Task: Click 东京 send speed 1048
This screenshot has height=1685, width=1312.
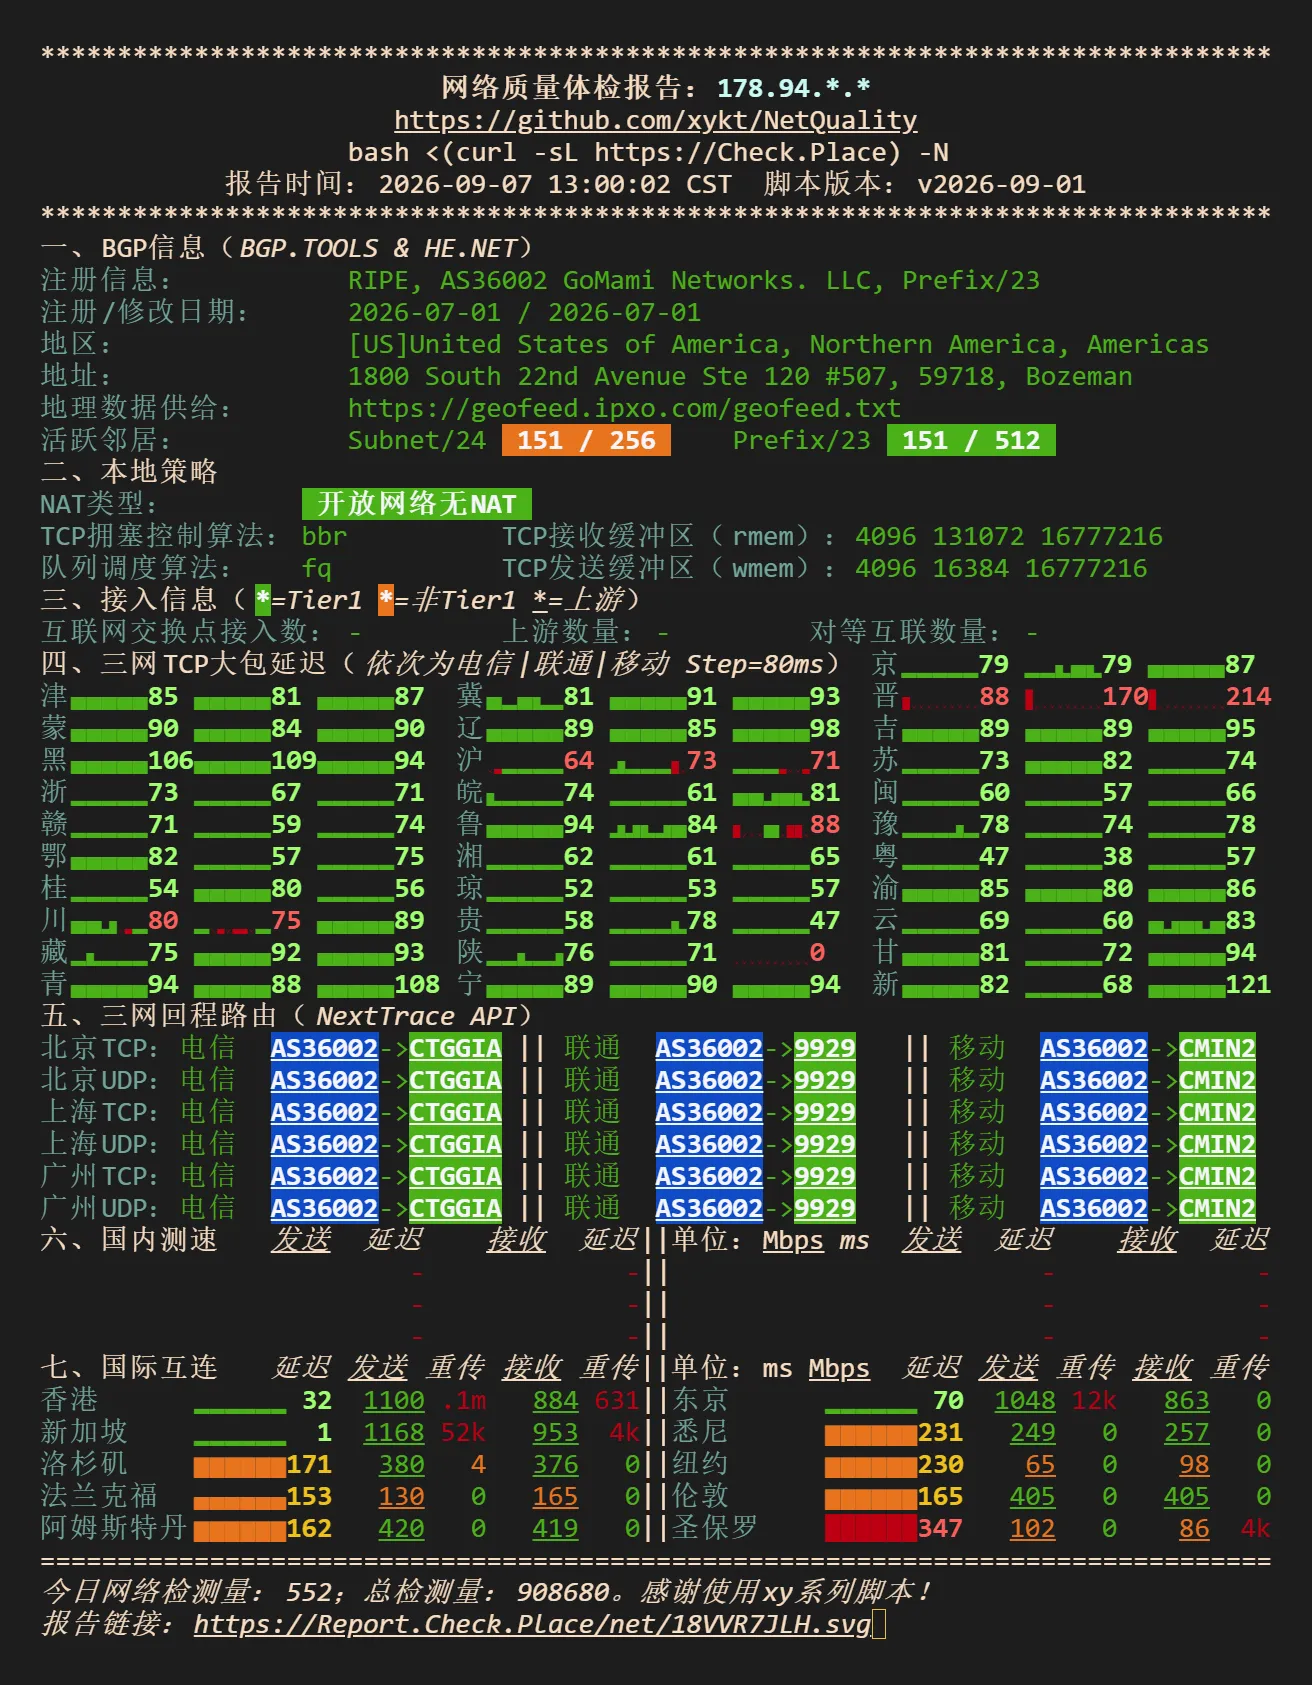Action: click(1025, 1400)
